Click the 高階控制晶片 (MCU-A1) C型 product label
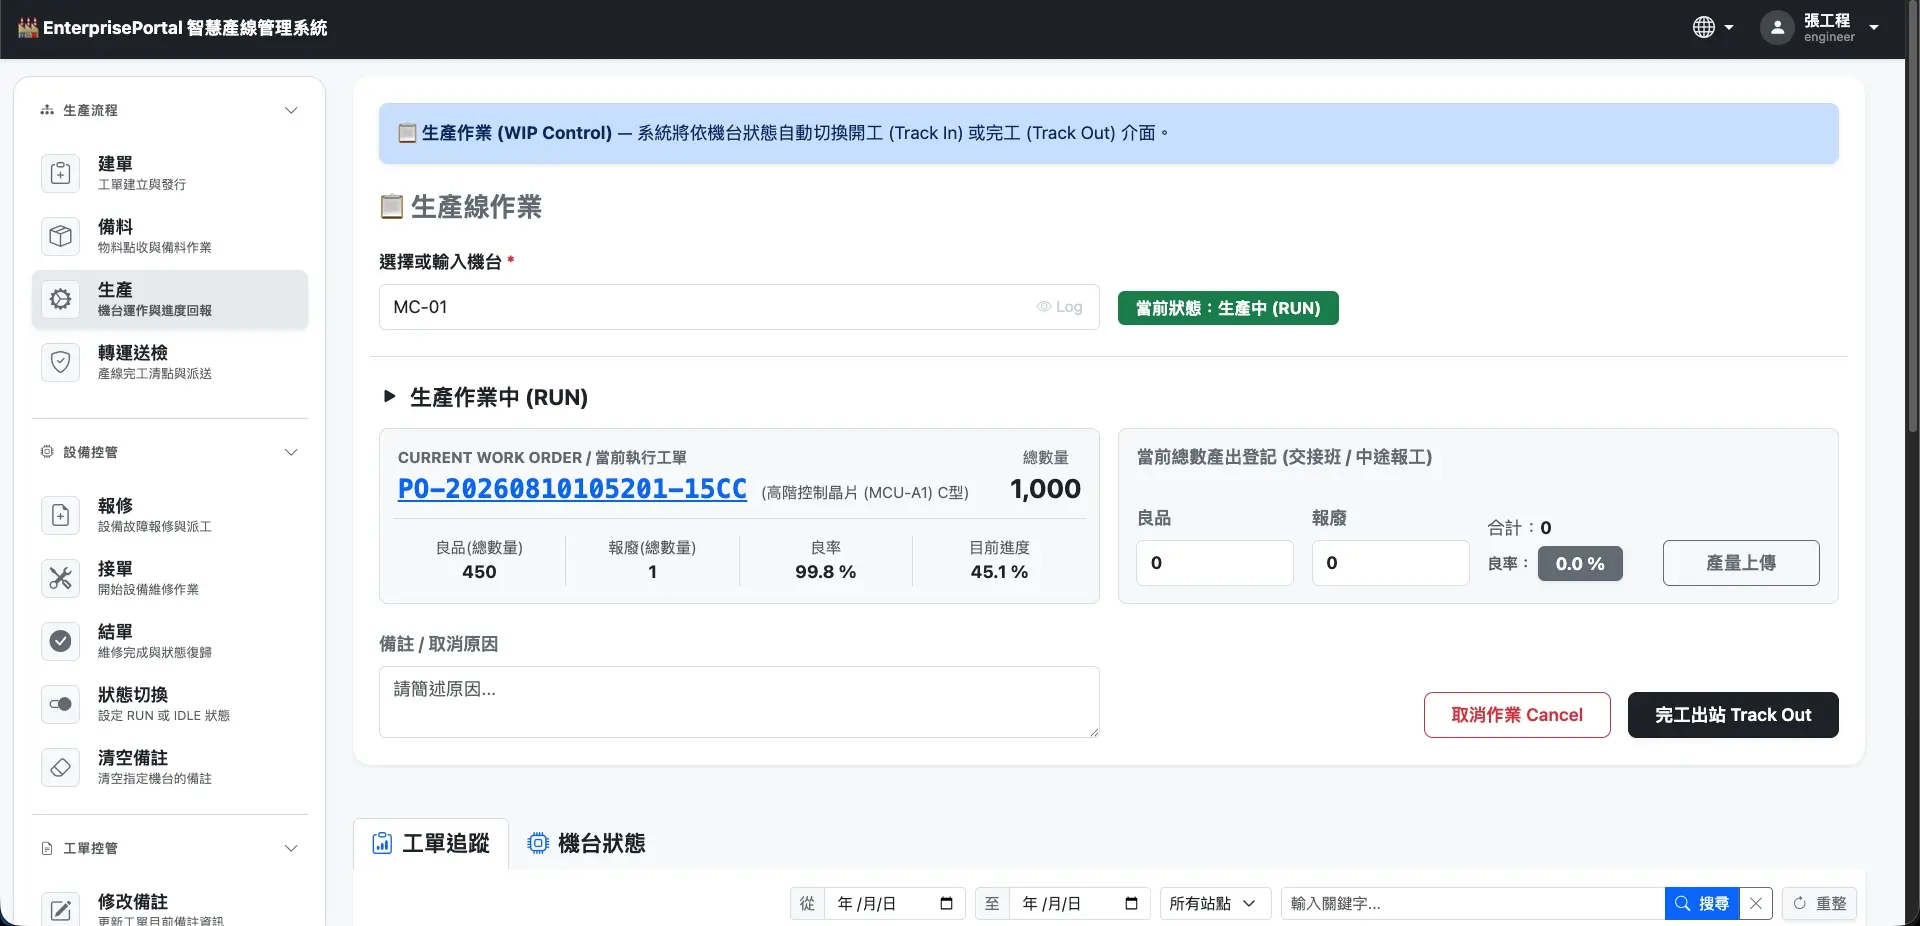This screenshot has width=1920, height=926. [865, 493]
